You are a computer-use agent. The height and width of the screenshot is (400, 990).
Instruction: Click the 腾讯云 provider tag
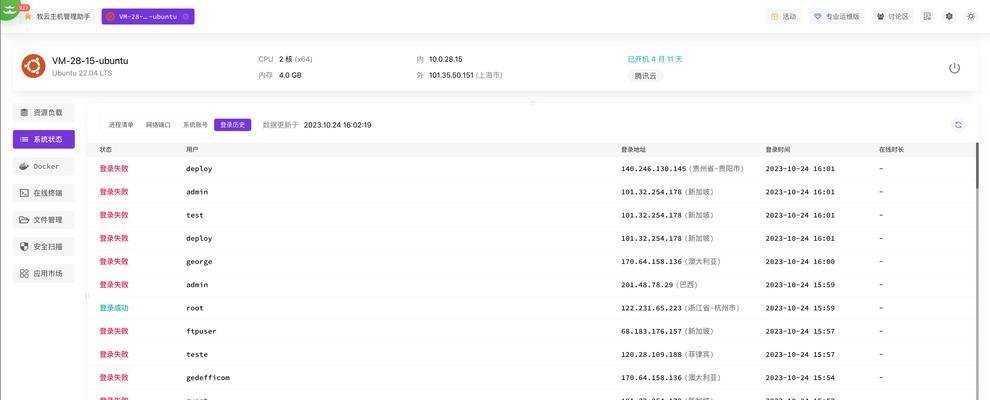pyautogui.click(x=645, y=76)
